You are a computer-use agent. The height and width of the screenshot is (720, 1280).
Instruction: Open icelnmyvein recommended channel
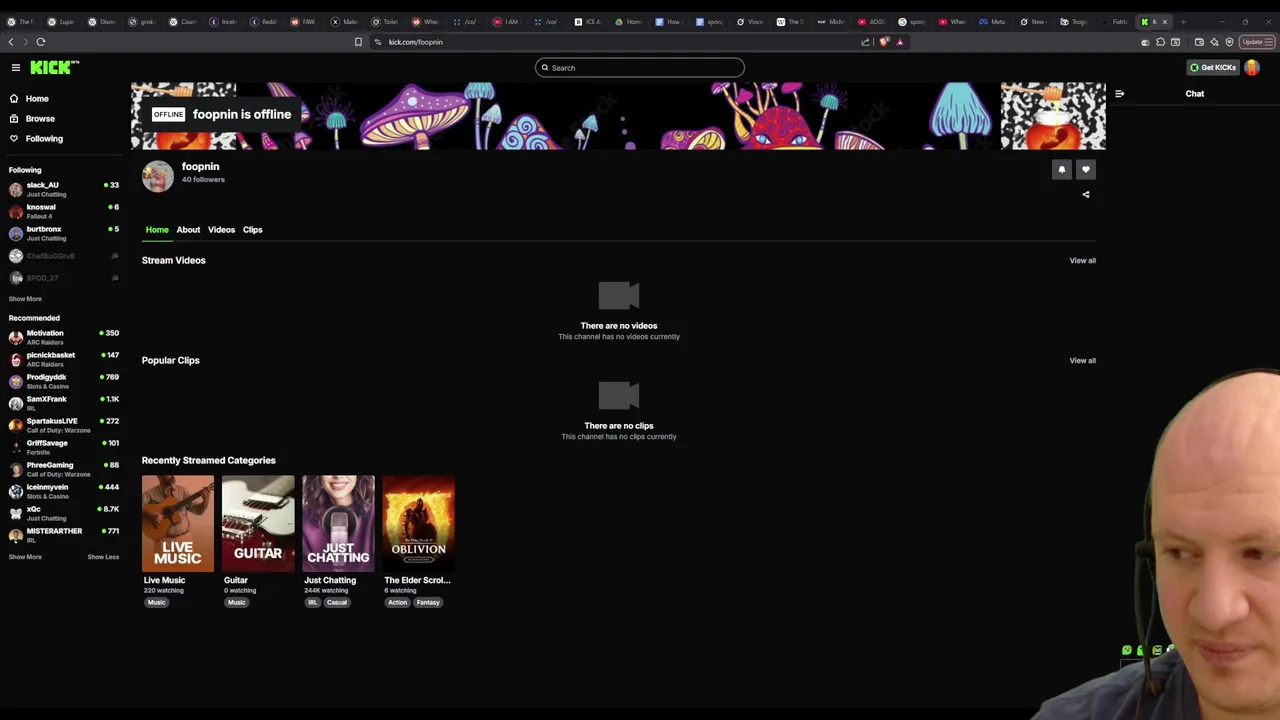click(63, 491)
